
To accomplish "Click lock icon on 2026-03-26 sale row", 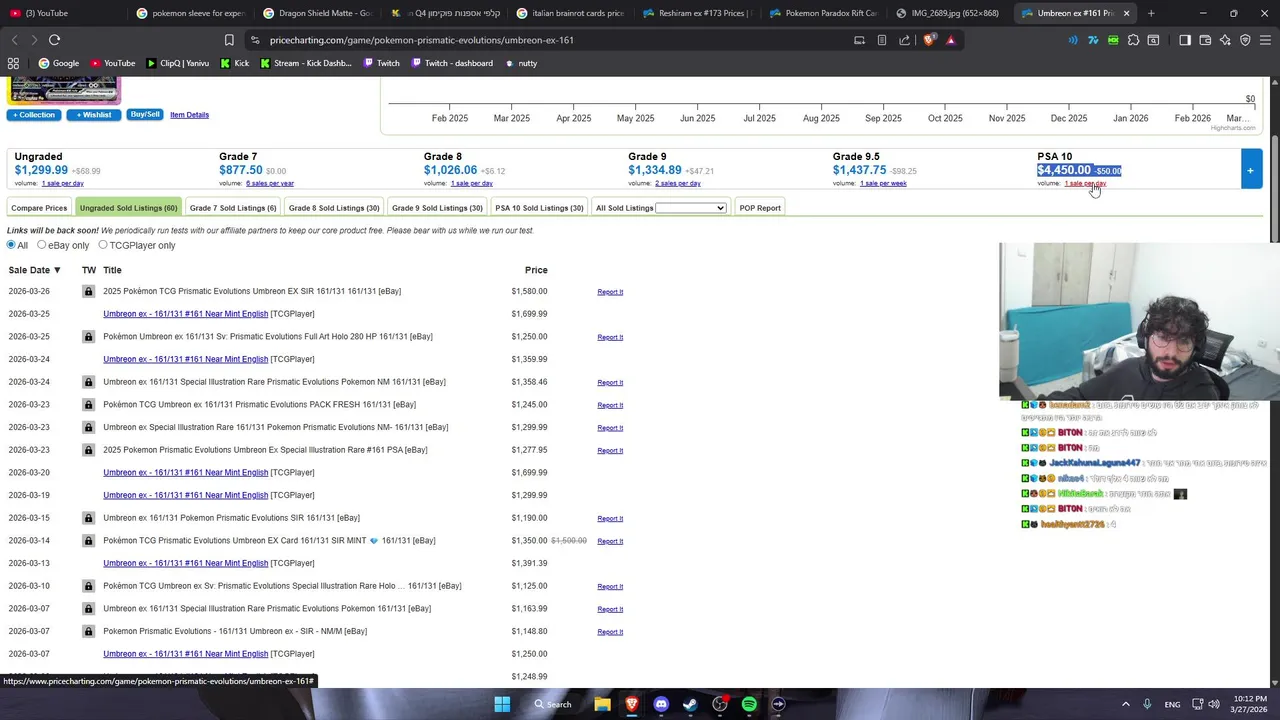I will coord(88,291).
